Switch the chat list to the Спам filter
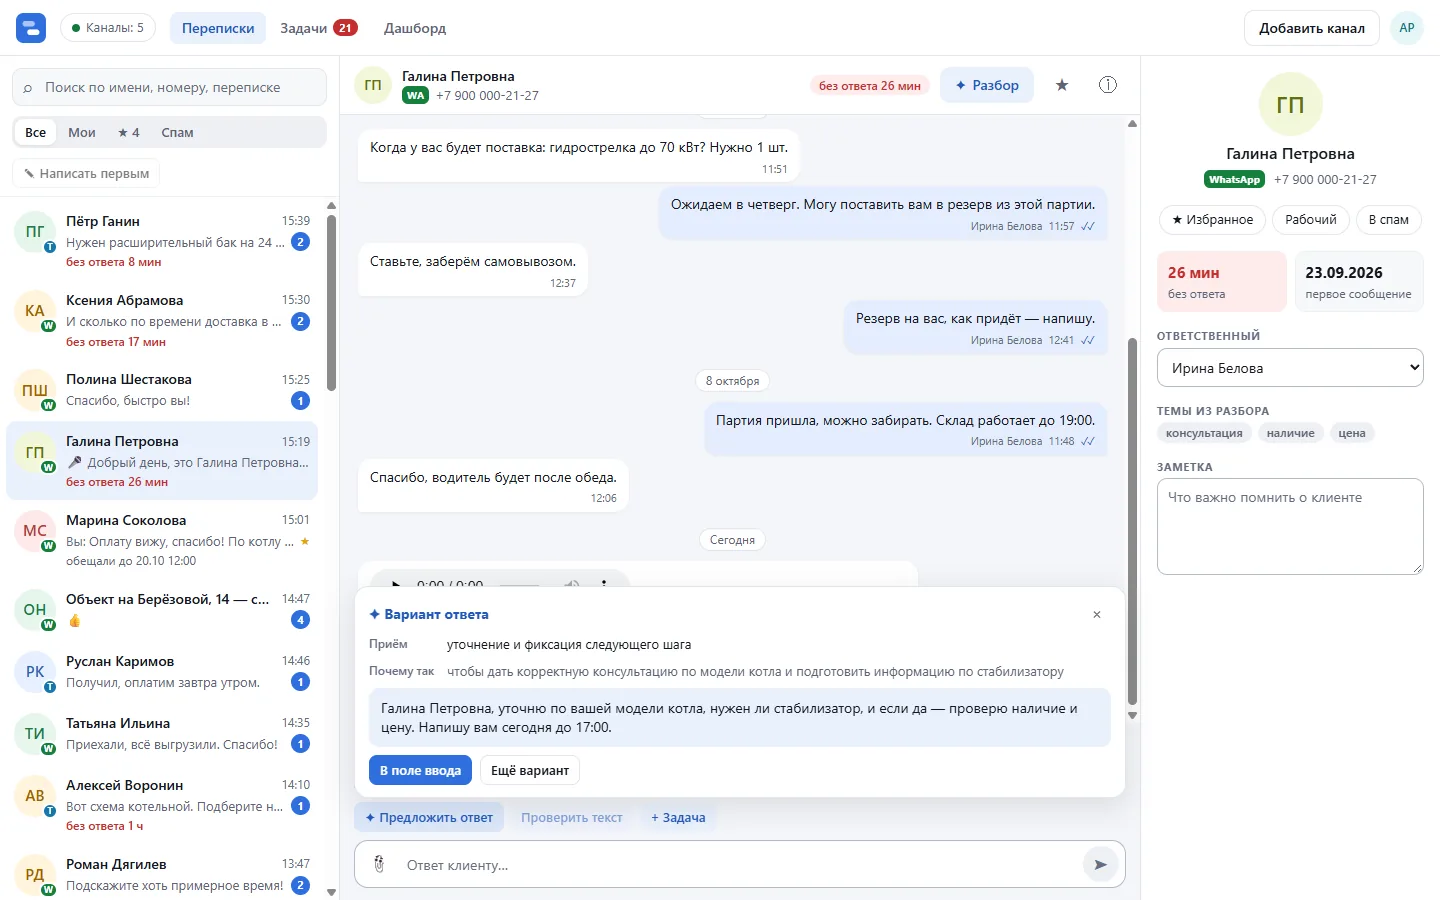 pyautogui.click(x=177, y=132)
